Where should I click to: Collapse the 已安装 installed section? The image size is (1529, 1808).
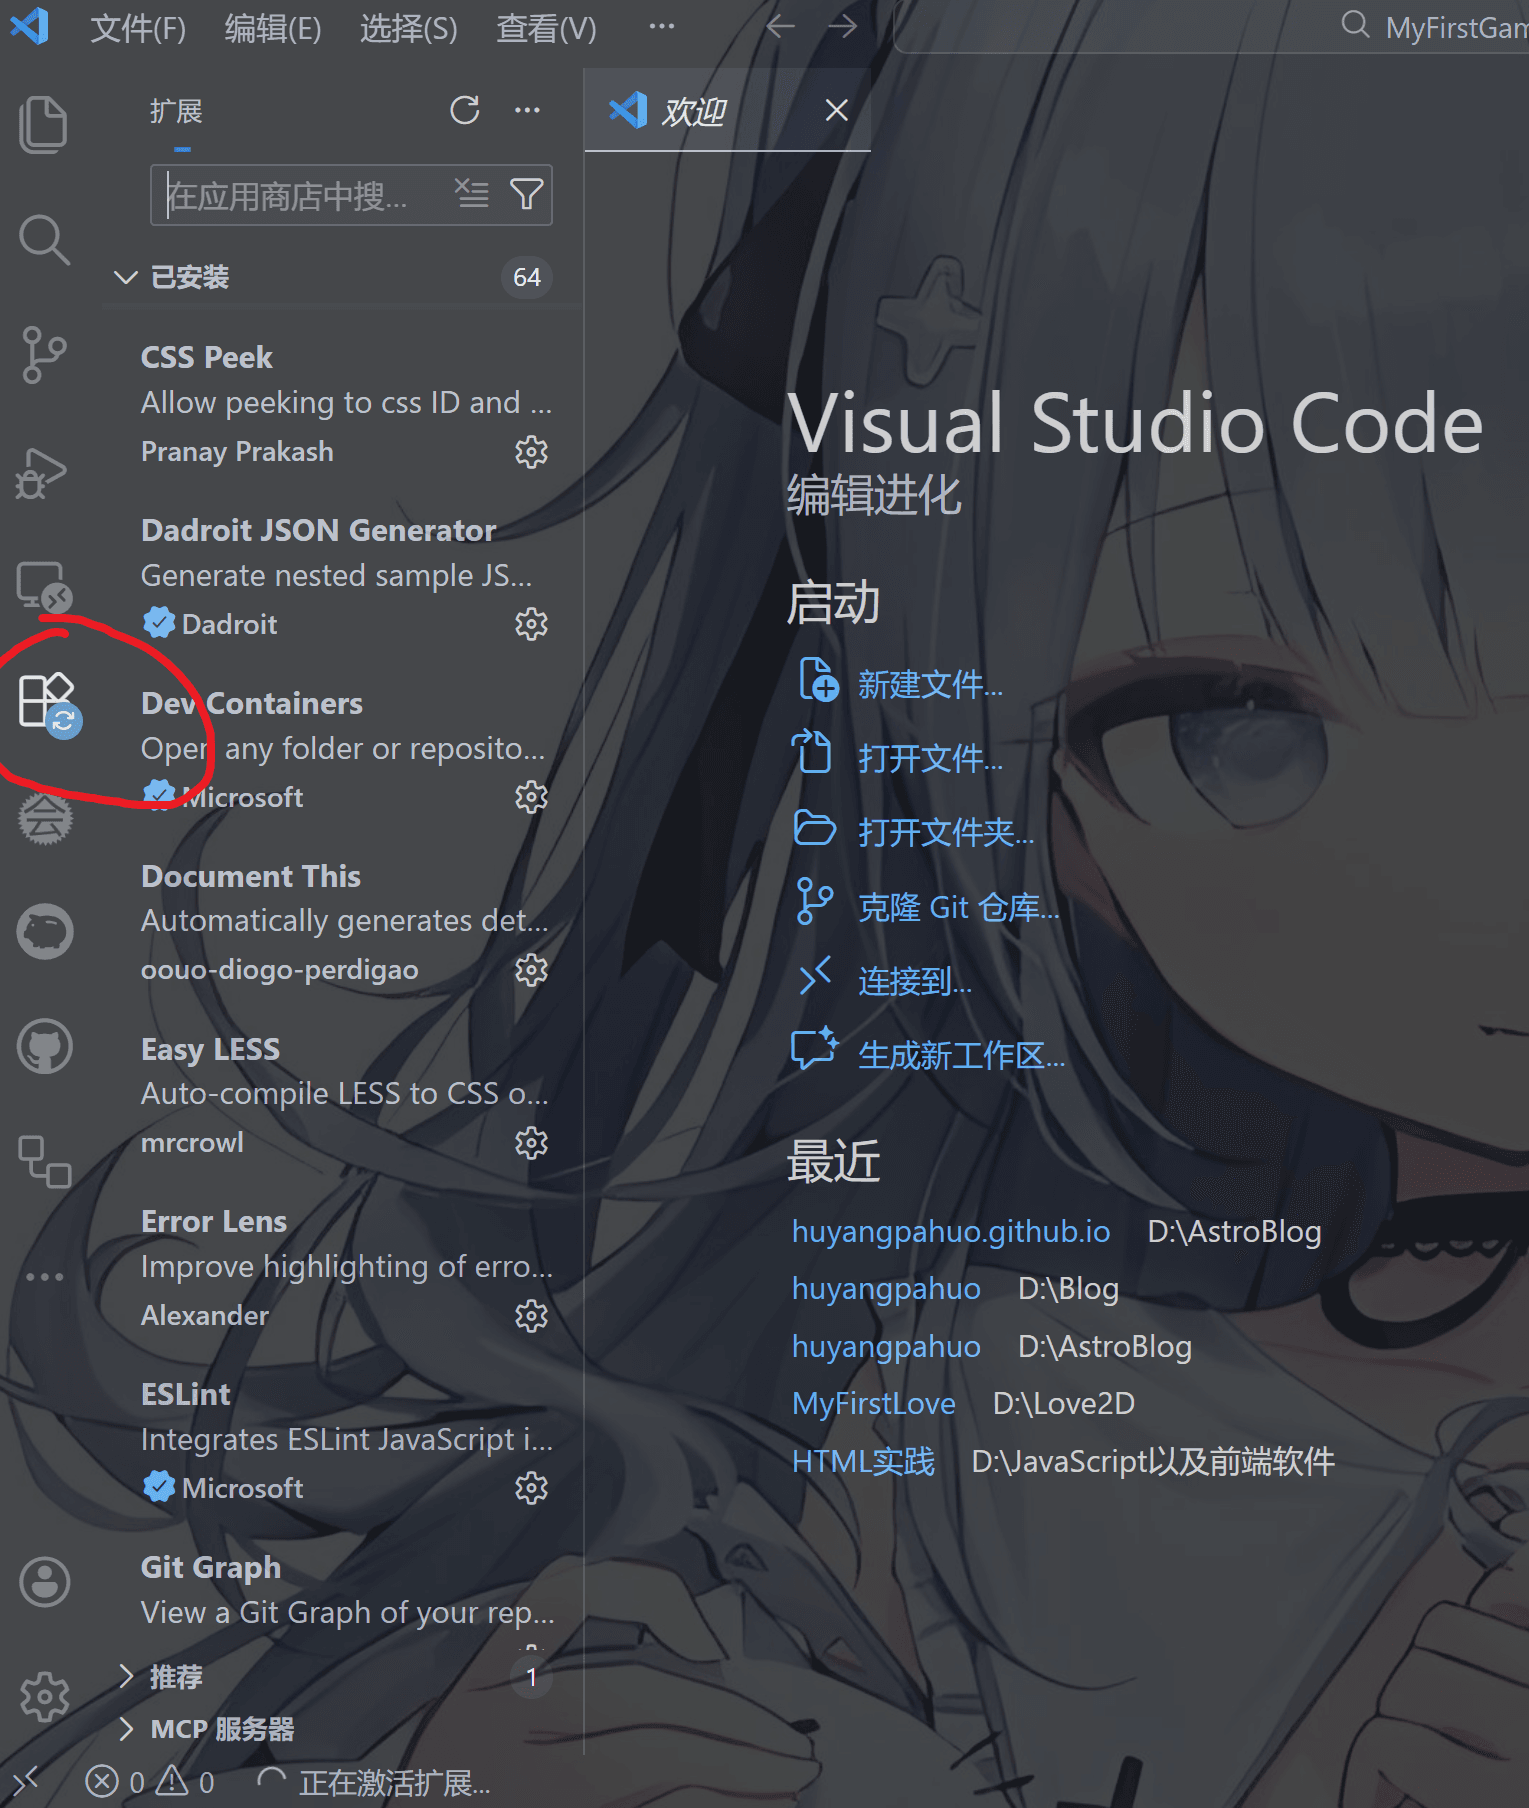[126, 277]
